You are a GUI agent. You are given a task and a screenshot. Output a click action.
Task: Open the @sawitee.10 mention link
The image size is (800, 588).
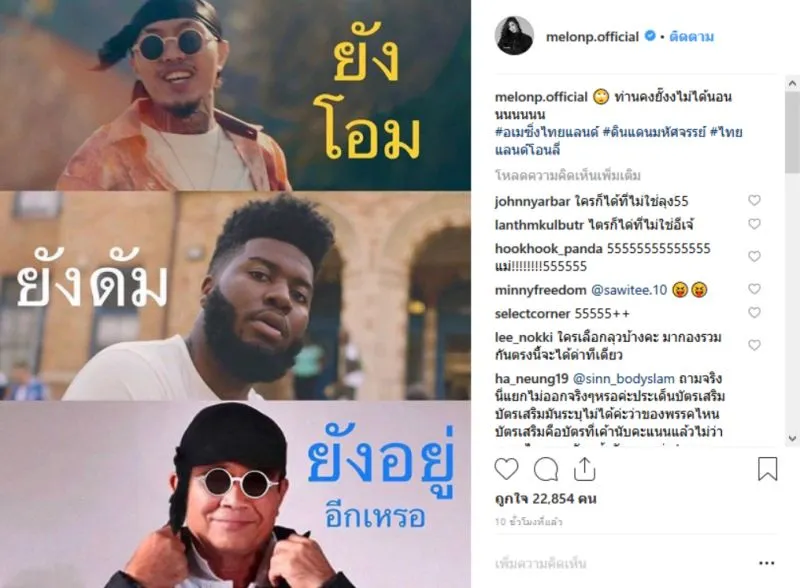click(629, 290)
